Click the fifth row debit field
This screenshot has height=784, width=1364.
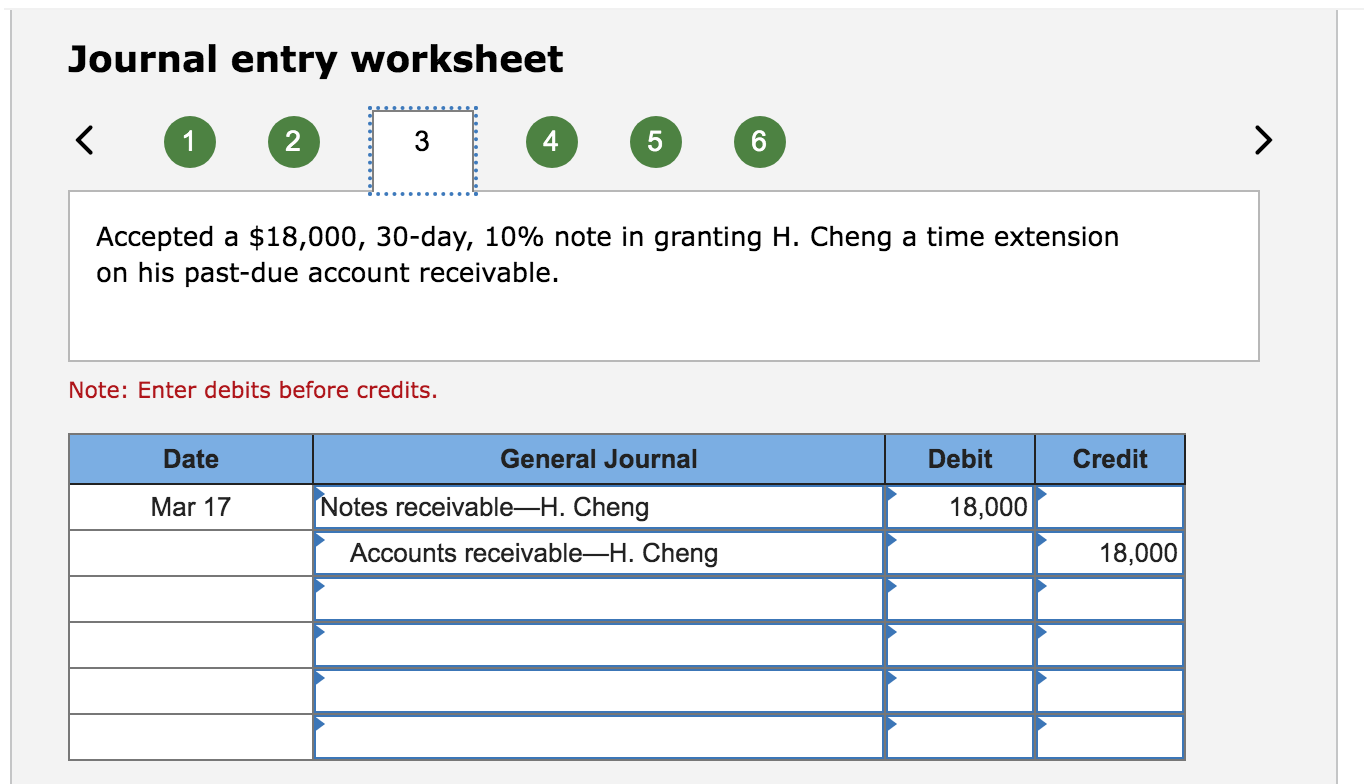(x=960, y=691)
